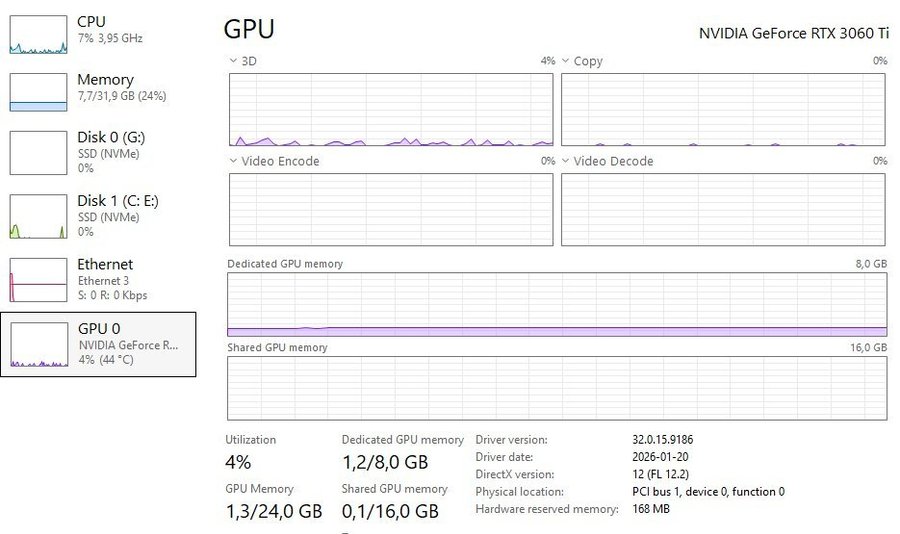Viewport: 900px width, 534px height.
Task: Open the Memory usage thumbnail graph
Action: (38, 92)
